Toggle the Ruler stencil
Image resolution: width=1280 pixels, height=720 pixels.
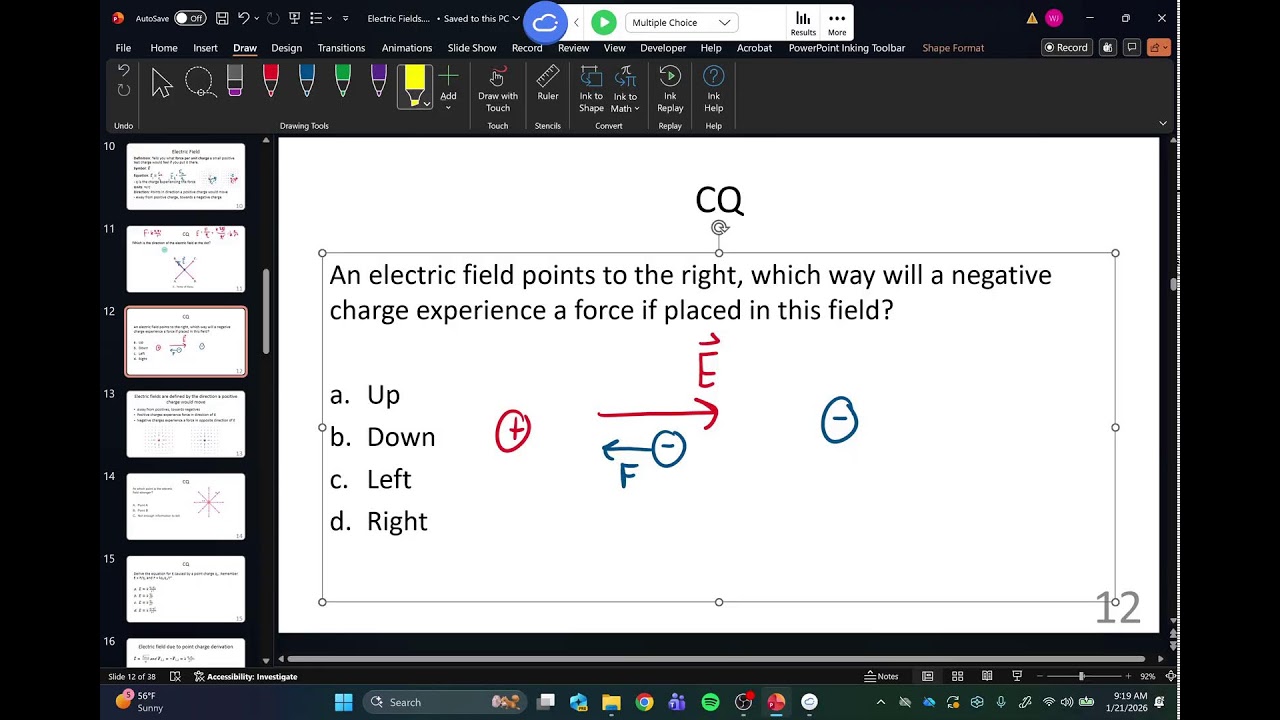coord(548,84)
